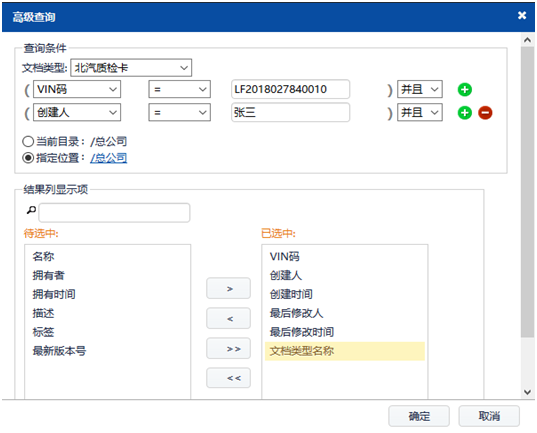The height and width of the screenshot is (433, 537).
Task: Open the 并且 dropdown in 创建人 row
Action: coord(420,113)
